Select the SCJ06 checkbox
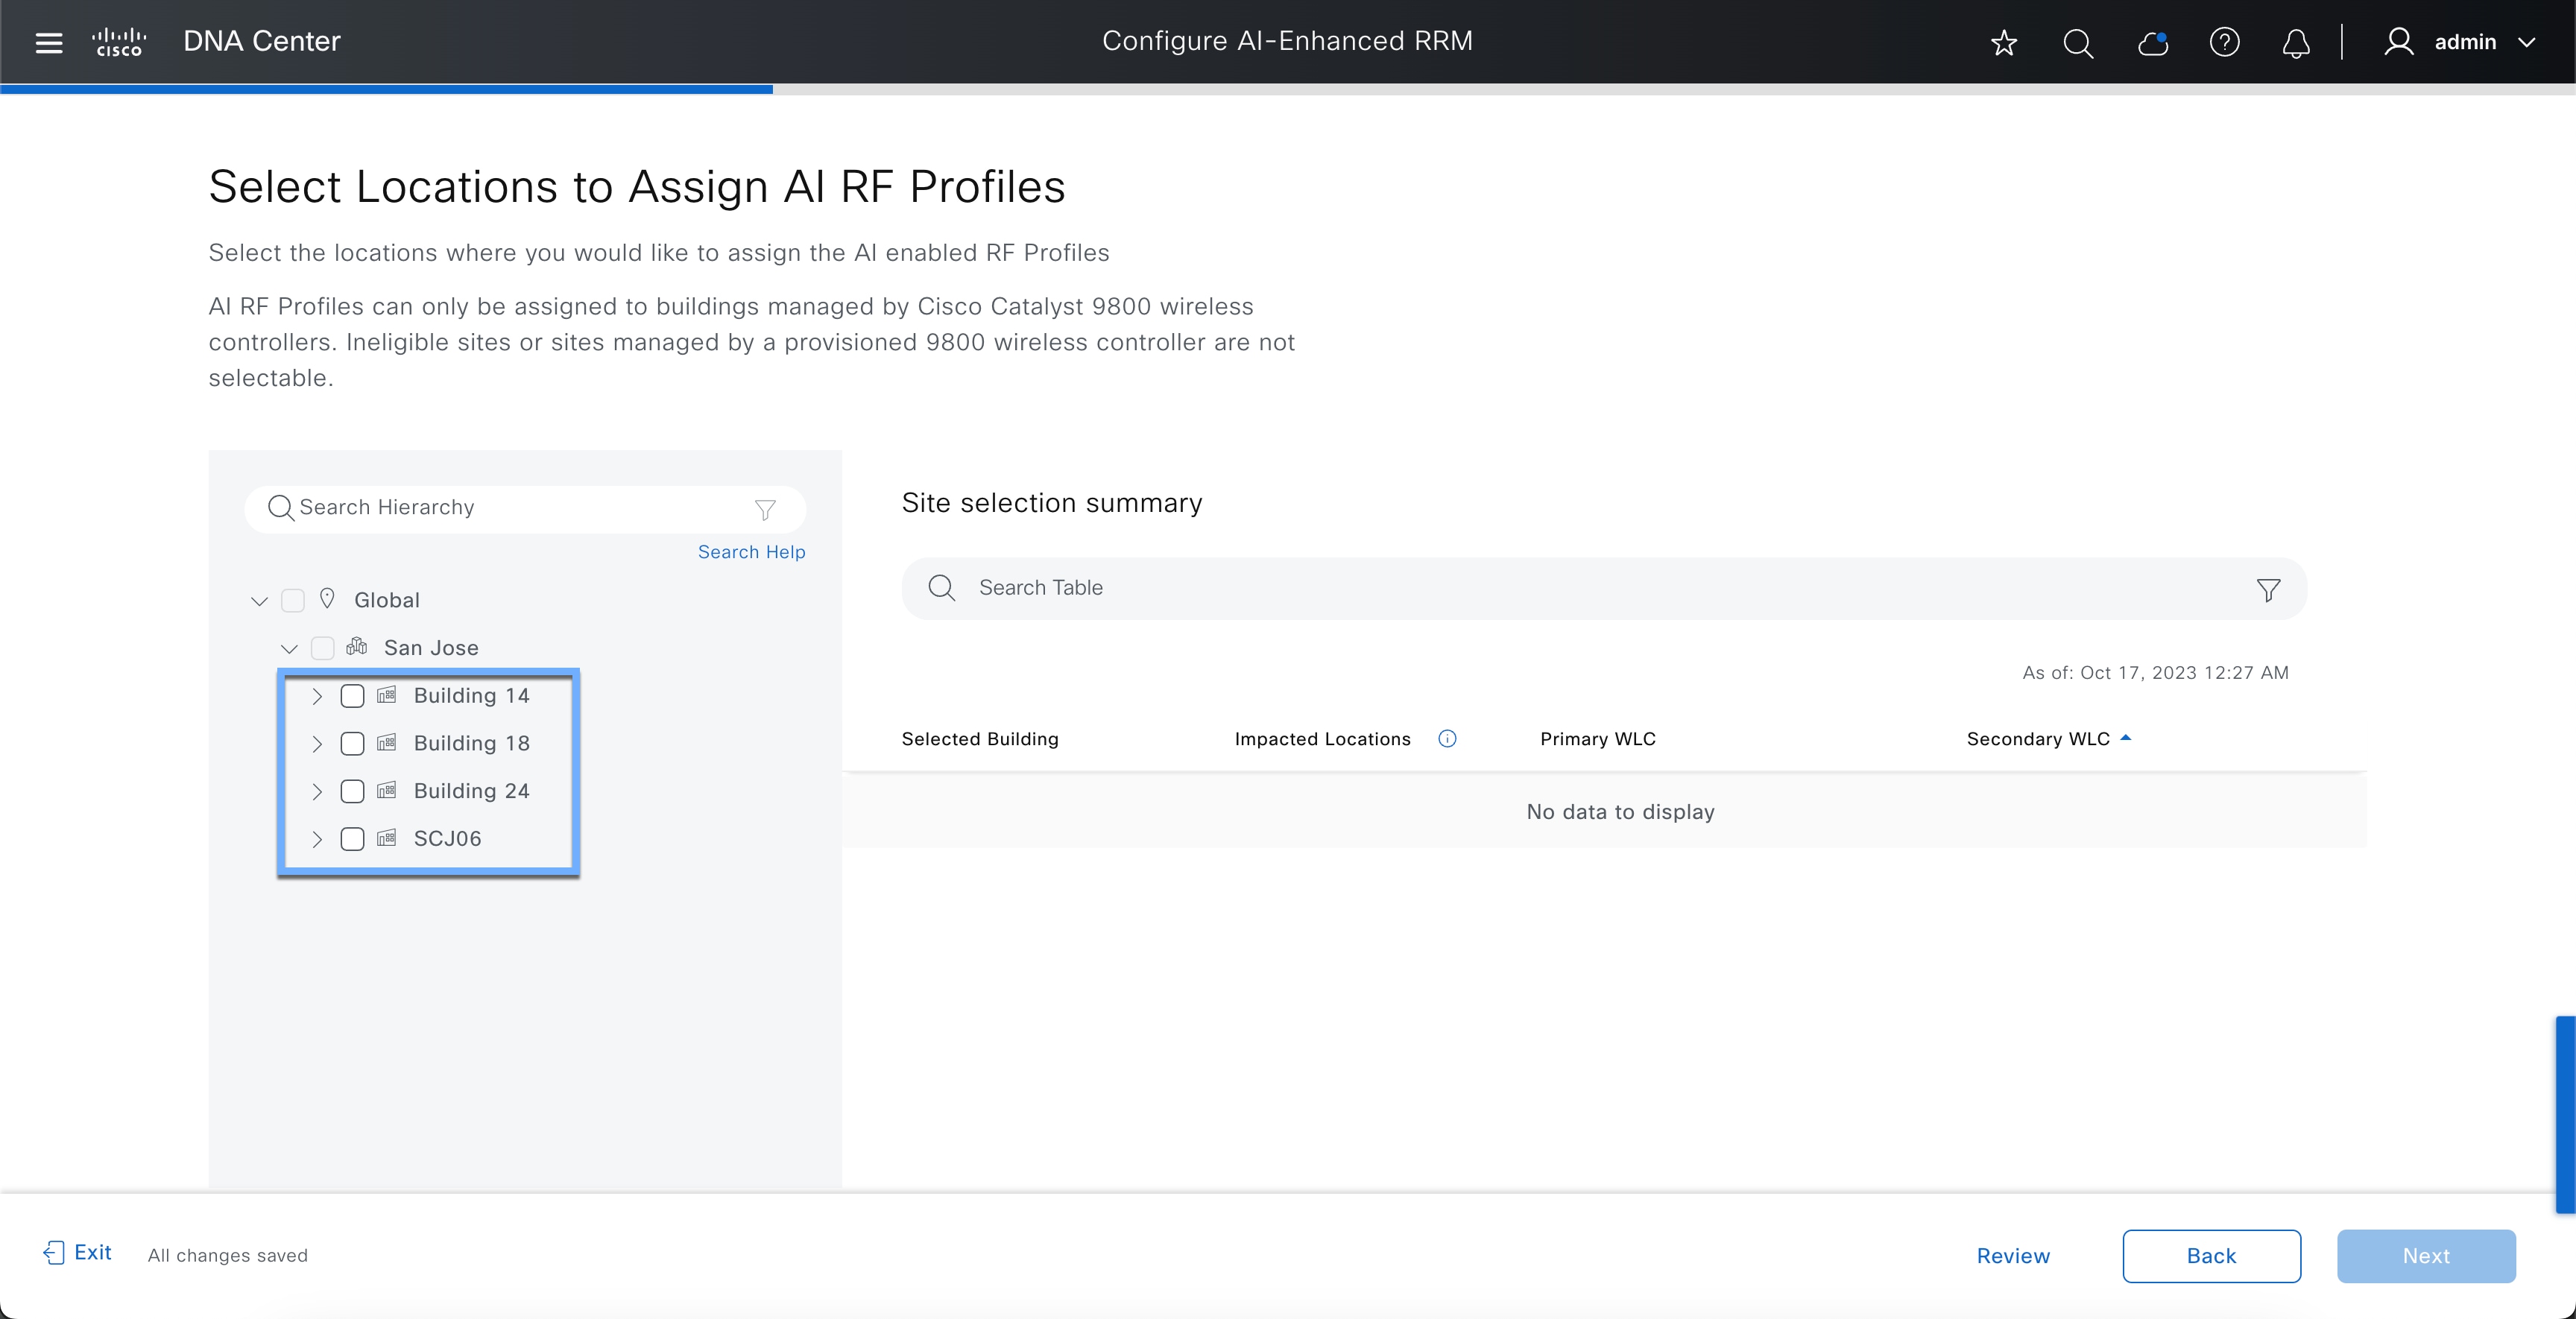The height and width of the screenshot is (1319, 2576). 352,839
